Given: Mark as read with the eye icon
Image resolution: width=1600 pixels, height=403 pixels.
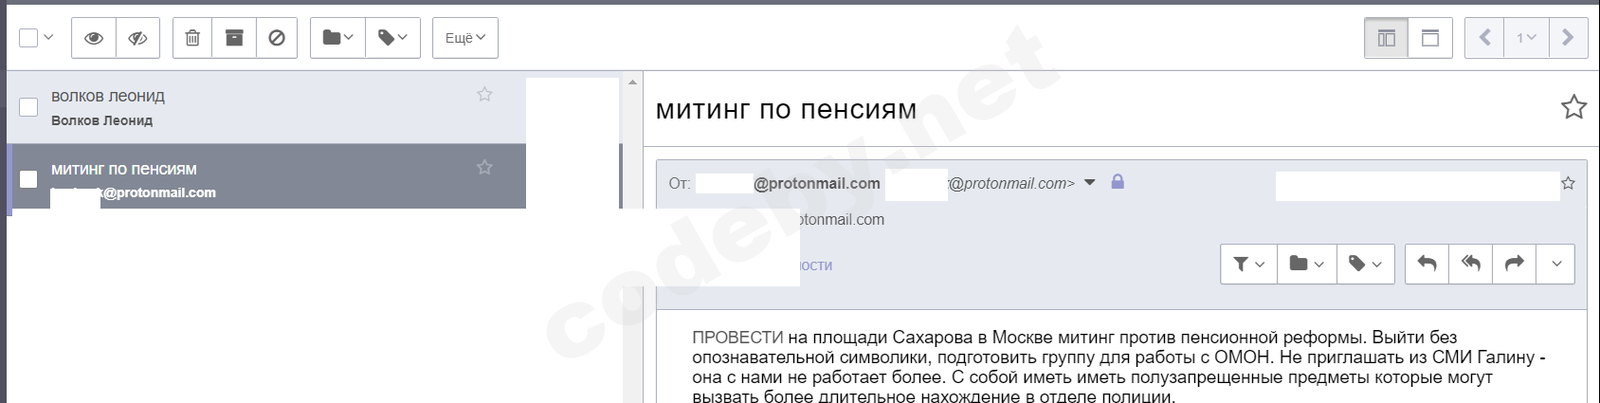Looking at the screenshot, I should point(94,38).
